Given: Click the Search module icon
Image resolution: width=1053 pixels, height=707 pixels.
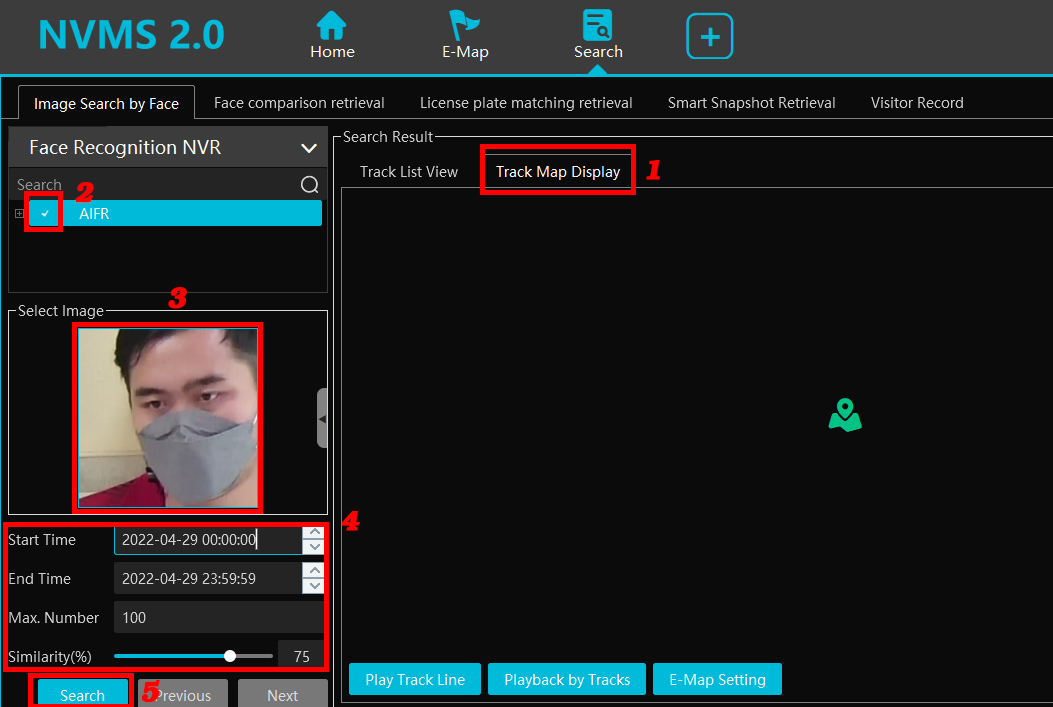Looking at the screenshot, I should coord(598,26).
